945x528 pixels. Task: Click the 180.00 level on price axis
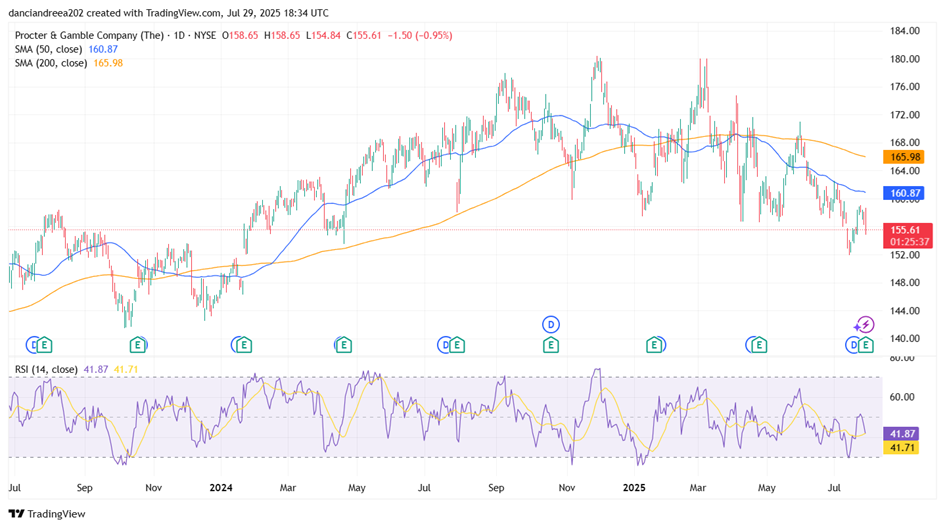point(904,59)
